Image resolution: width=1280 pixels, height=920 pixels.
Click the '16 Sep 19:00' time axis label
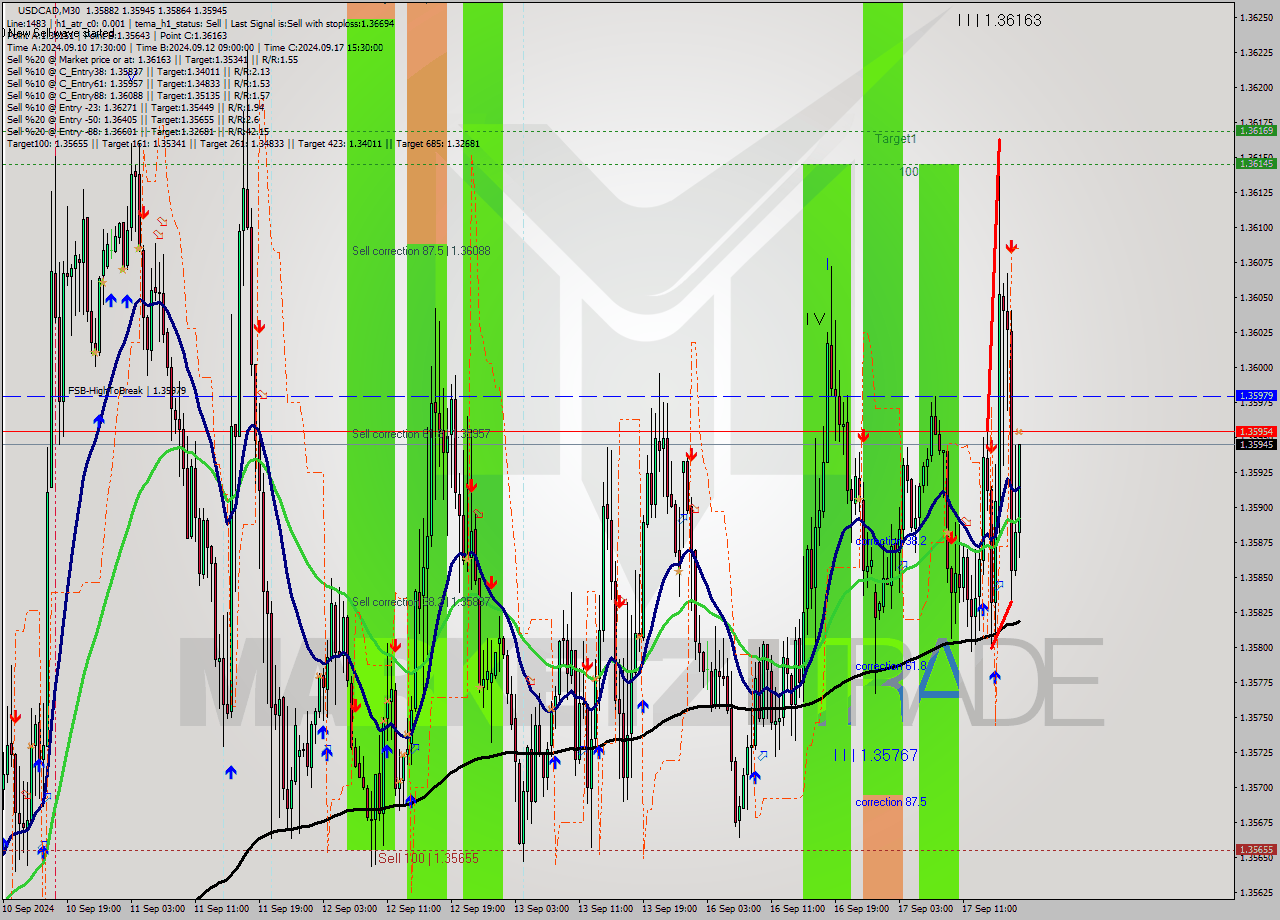pyautogui.click(x=863, y=909)
